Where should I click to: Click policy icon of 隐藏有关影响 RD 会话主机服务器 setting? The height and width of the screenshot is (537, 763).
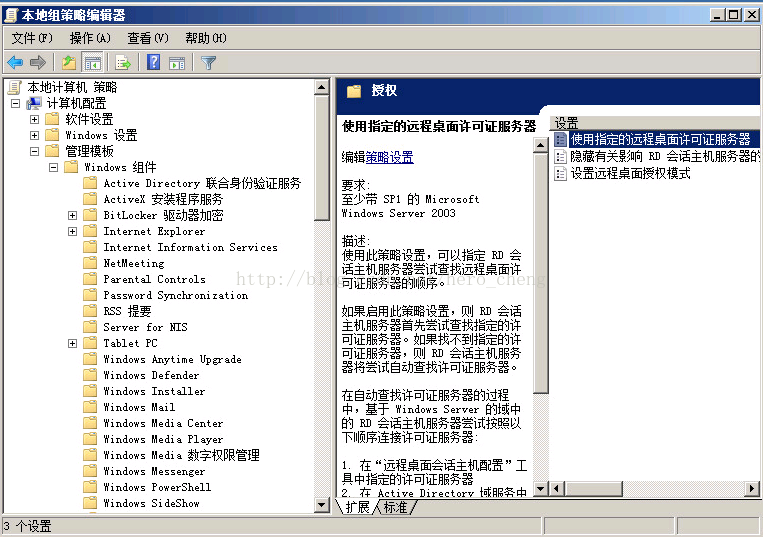tap(561, 157)
